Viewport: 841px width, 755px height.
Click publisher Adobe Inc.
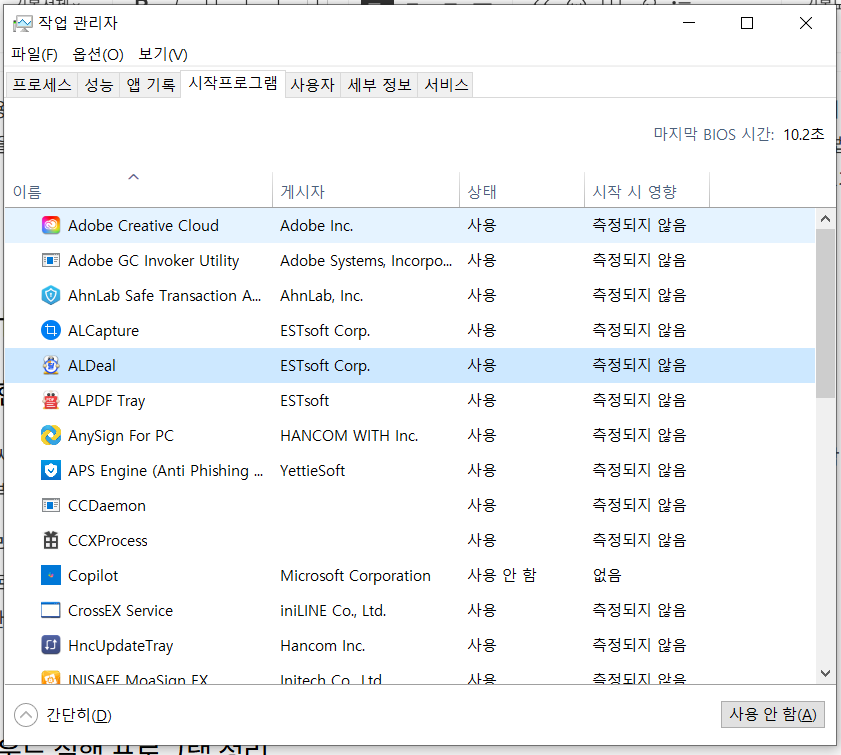pyautogui.click(x=316, y=226)
